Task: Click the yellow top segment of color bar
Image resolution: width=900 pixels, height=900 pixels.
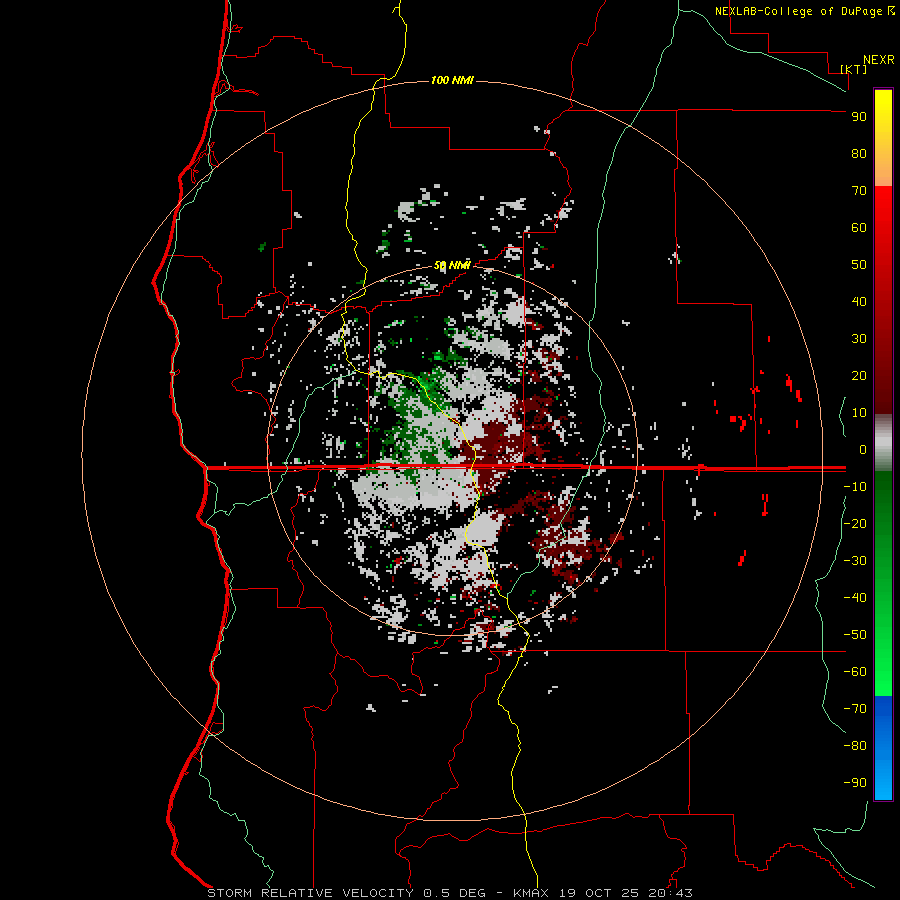Action: [x=883, y=138]
